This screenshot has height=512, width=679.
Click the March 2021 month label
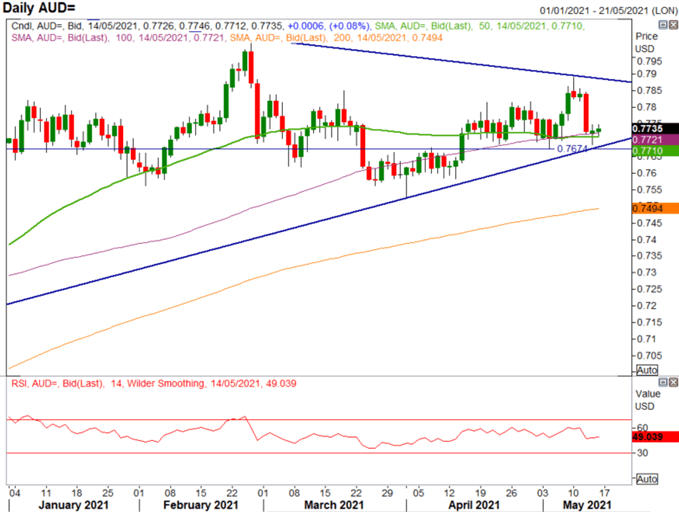pos(334,505)
